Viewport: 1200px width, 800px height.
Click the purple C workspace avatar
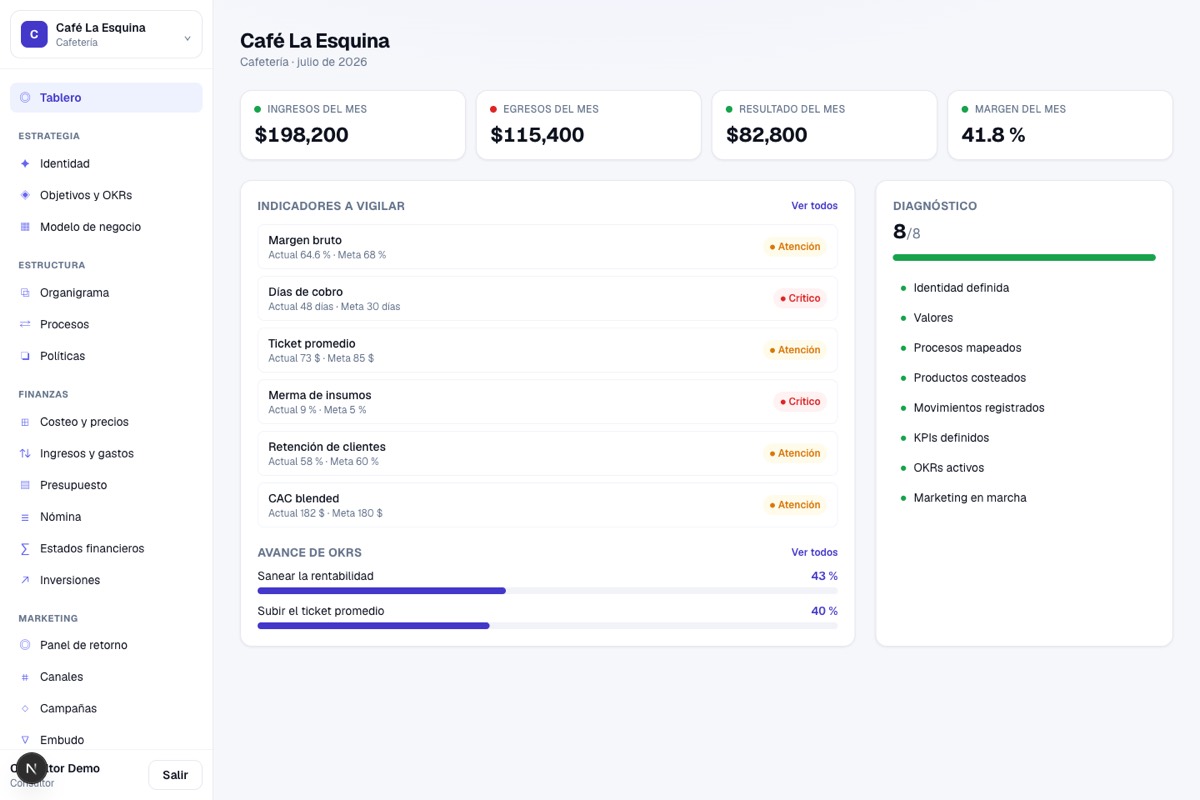click(x=34, y=34)
